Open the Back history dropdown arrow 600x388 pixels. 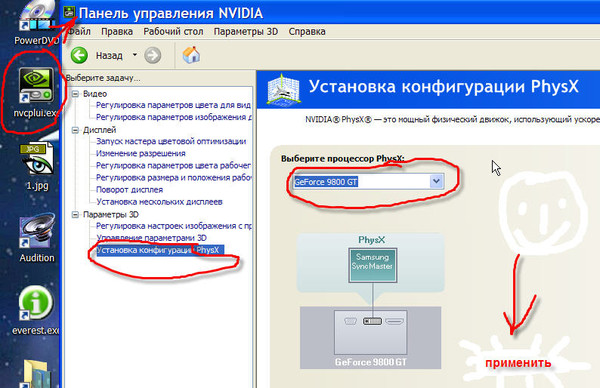(x=135, y=55)
